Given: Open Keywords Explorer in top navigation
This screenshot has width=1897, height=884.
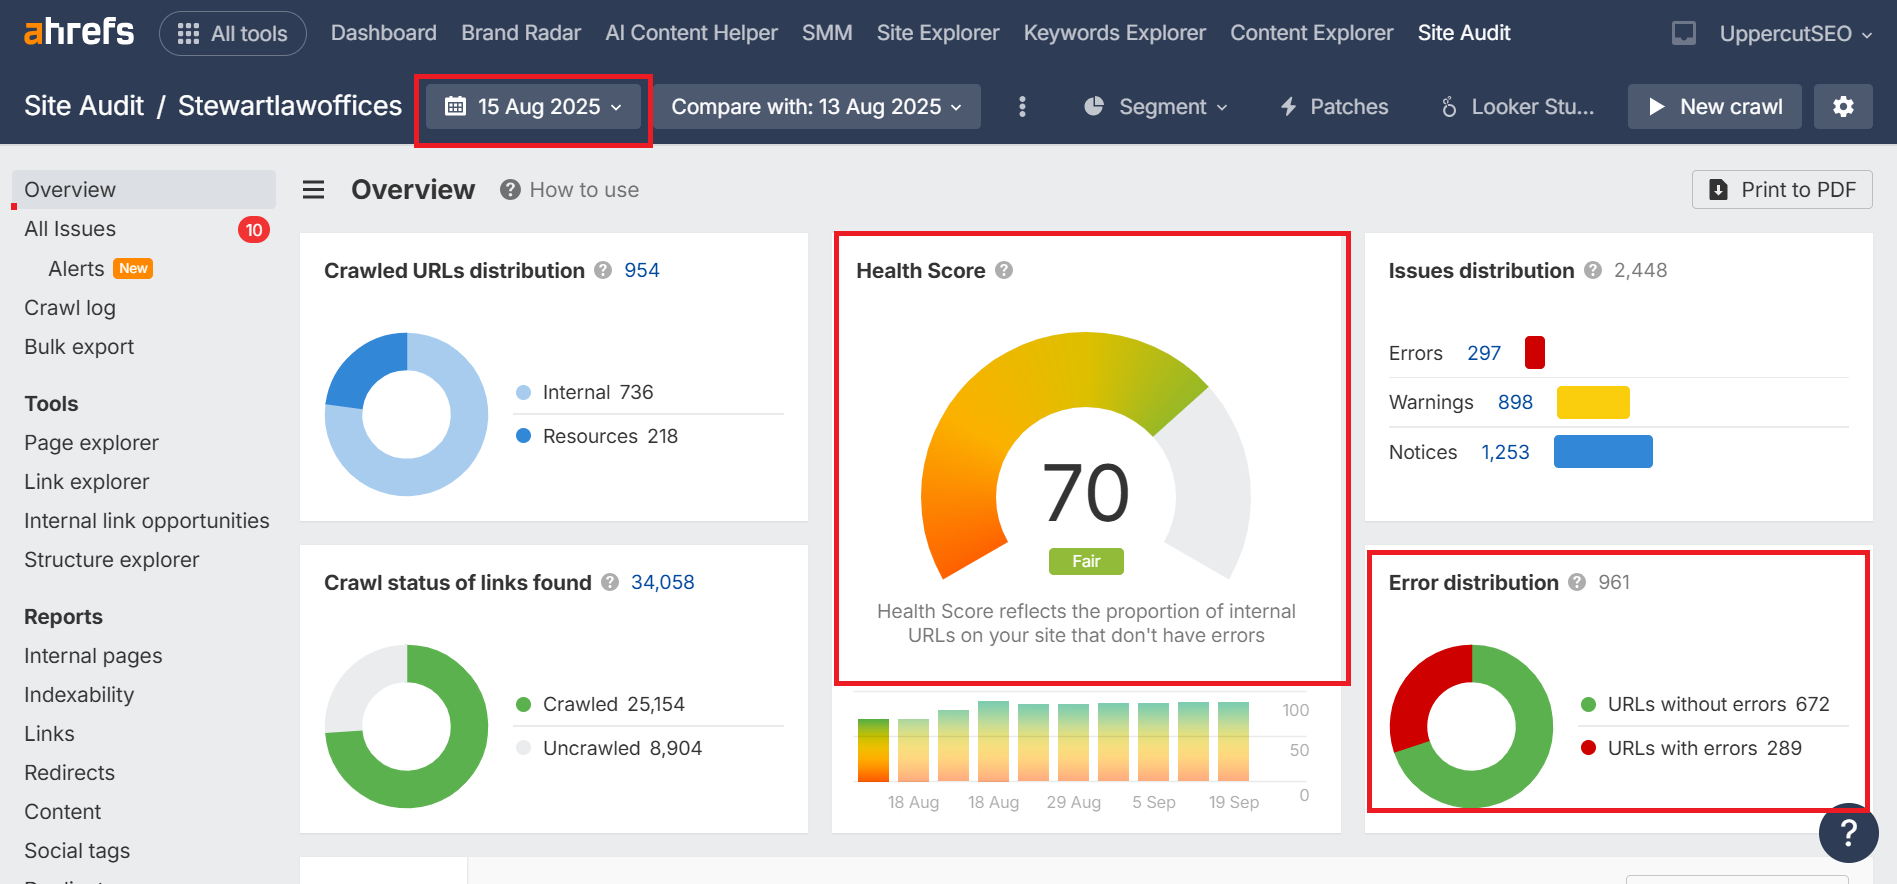Looking at the screenshot, I should (x=1115, y=33).
